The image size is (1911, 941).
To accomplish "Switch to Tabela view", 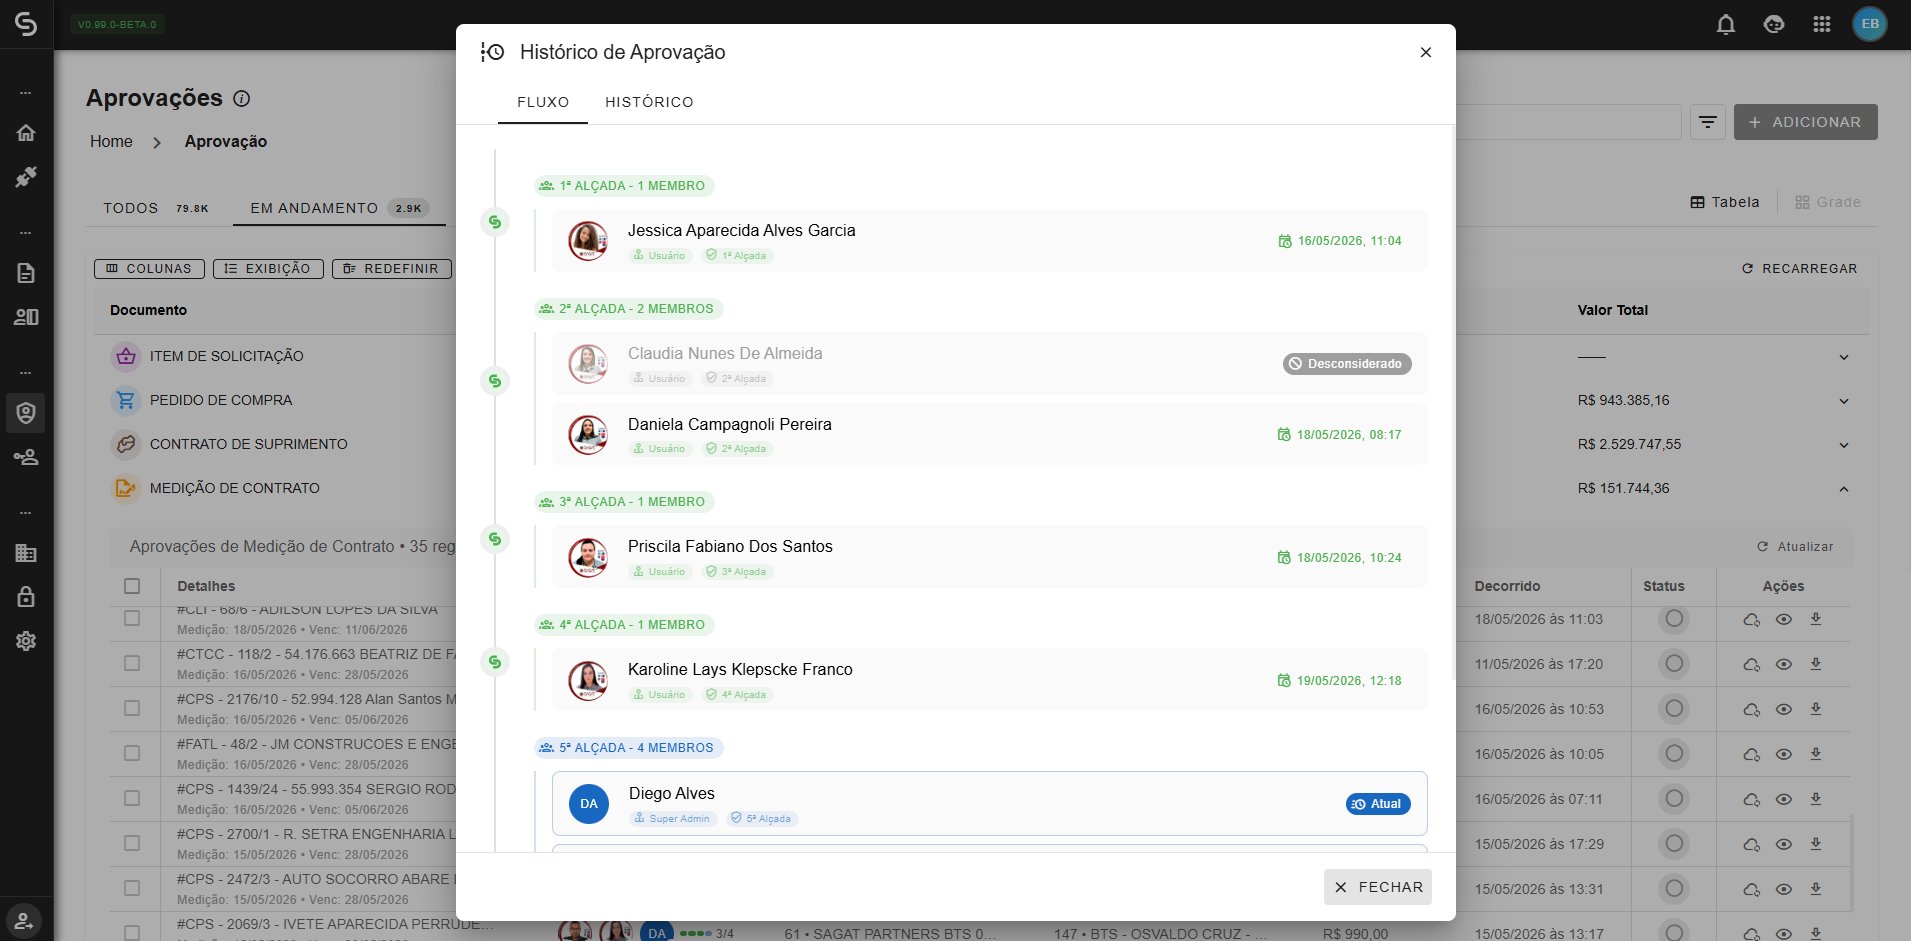I will tap(1725, 202).
